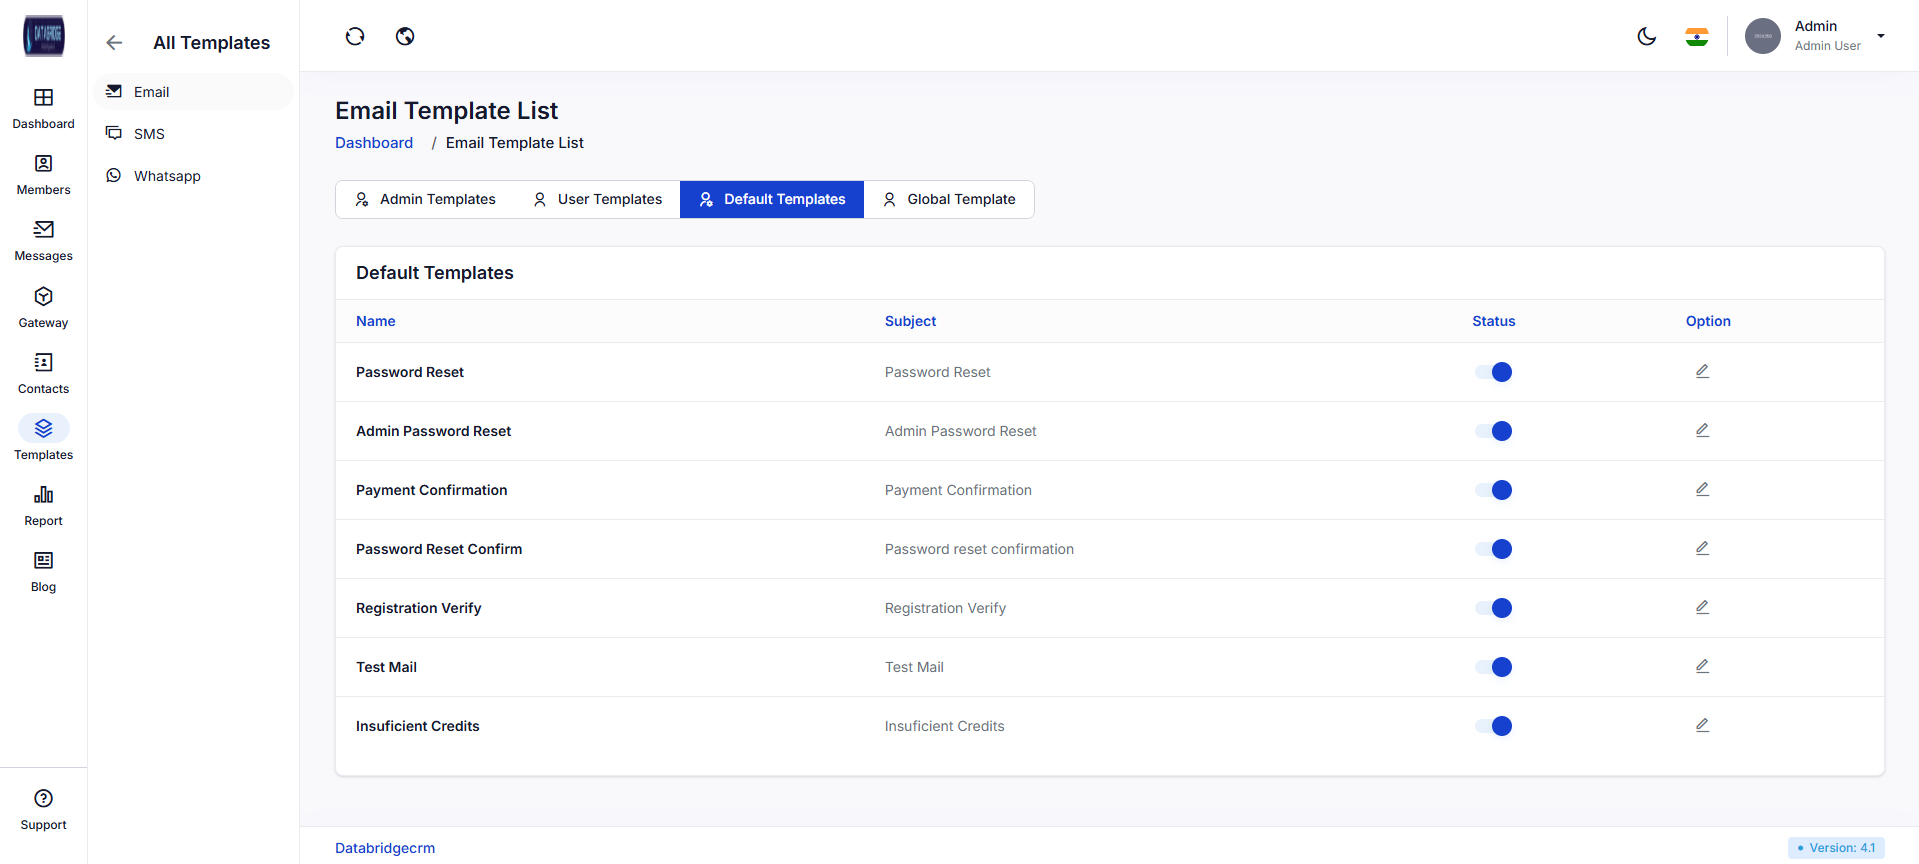Switch off the Test Mail status toggle
1919x864 pixels.
tap(1493, 667)
